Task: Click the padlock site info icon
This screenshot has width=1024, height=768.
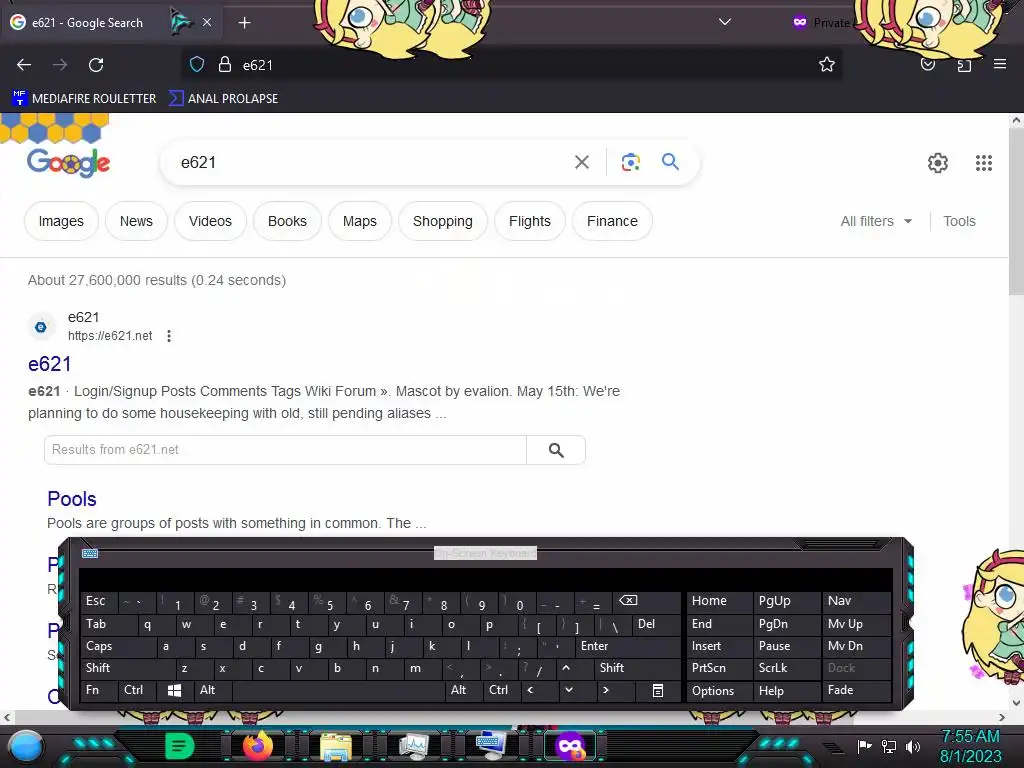Action: [225, 64]
